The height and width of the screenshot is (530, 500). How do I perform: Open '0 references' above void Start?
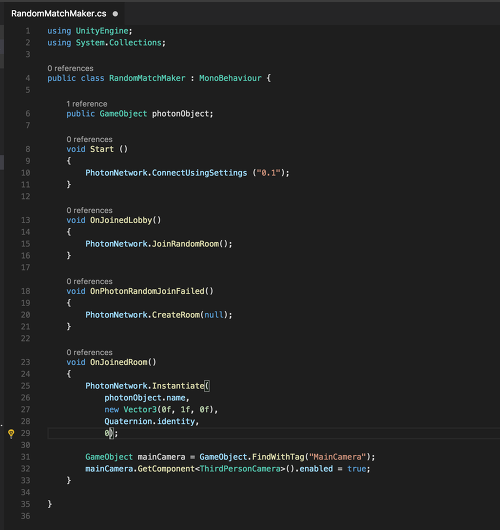(89, 139)
